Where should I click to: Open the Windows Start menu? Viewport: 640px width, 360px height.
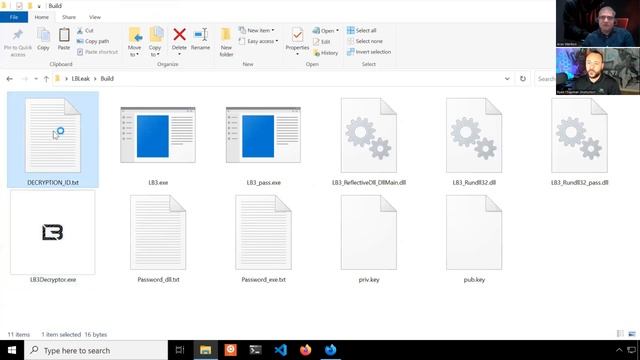[12, 350]
